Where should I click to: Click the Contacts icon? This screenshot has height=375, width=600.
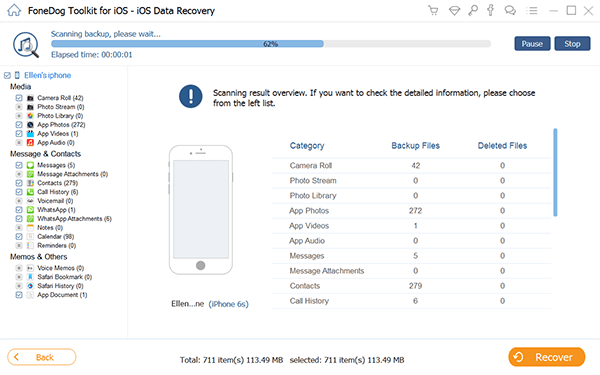[30, 183]
